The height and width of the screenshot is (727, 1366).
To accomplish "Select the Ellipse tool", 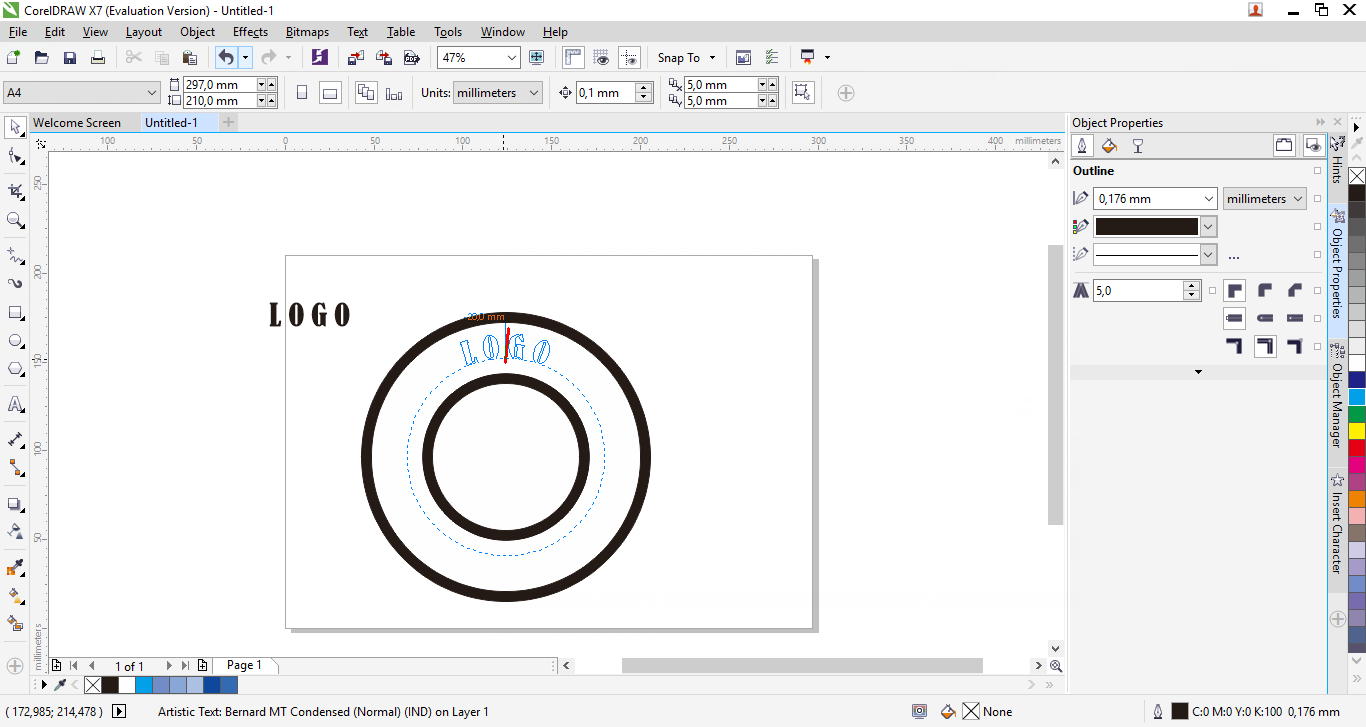I will [15, 341].
